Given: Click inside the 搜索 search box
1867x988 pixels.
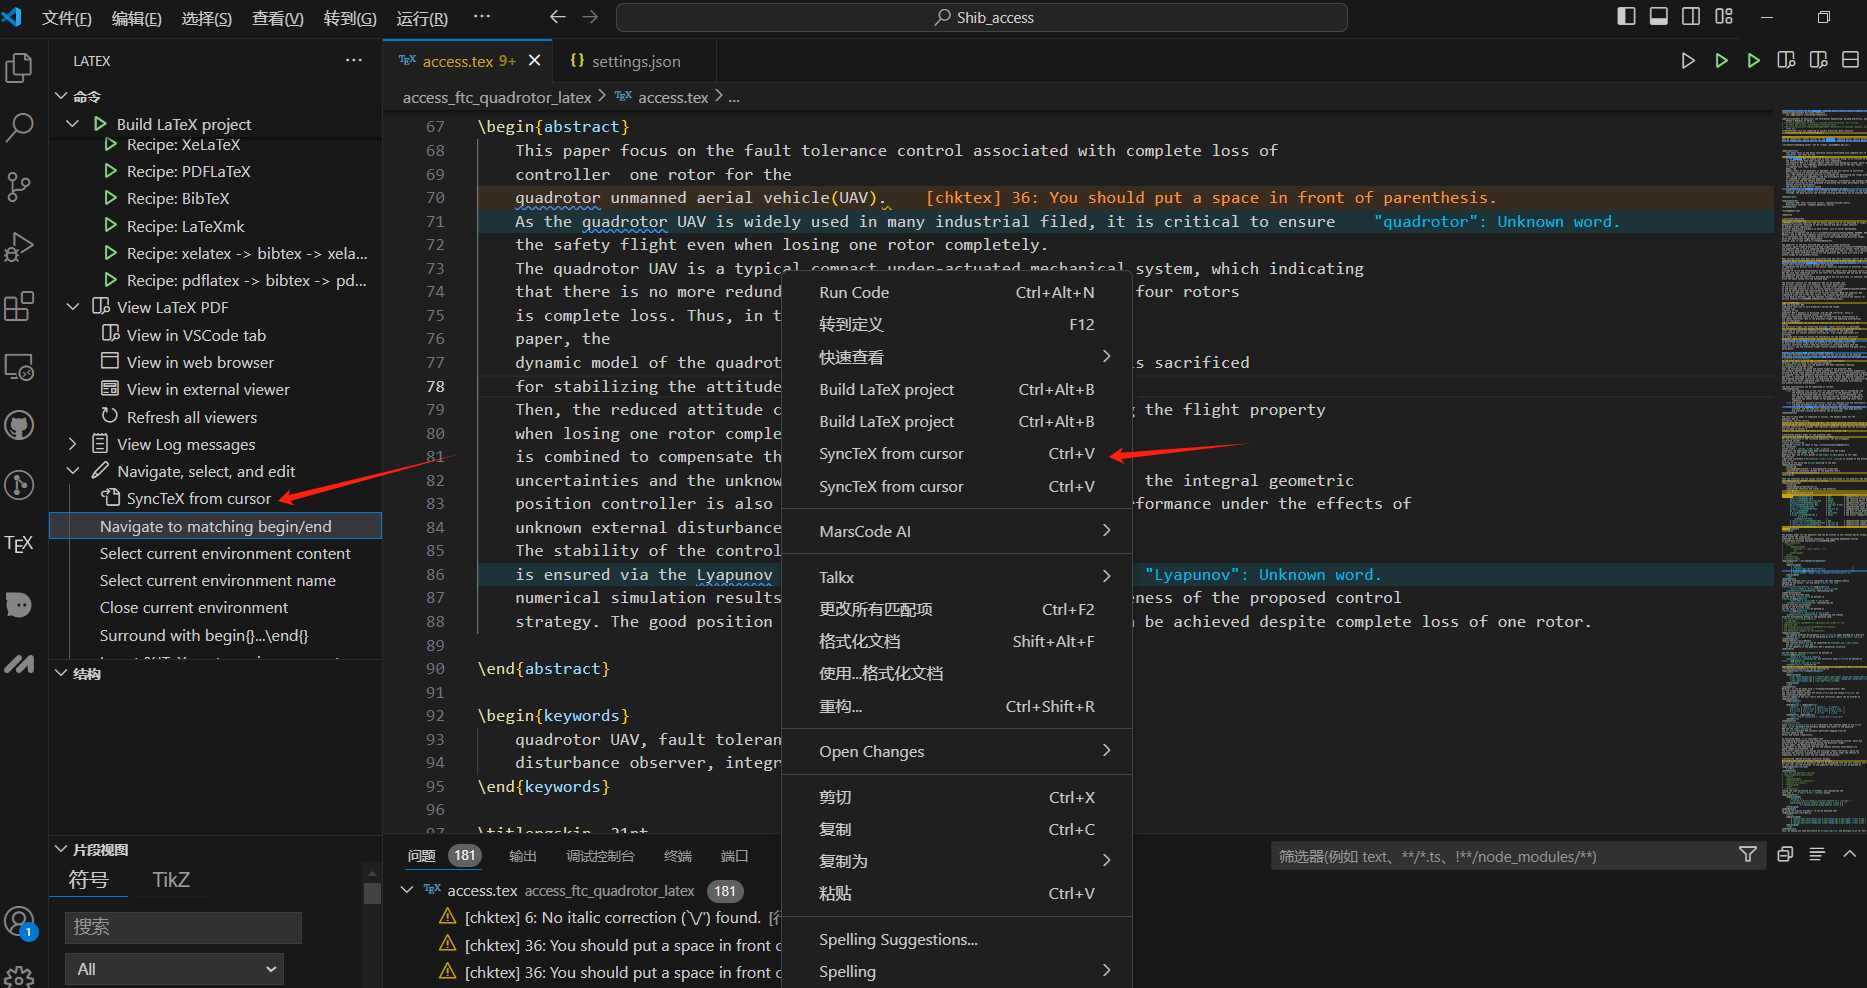Looking at the screenshot, I should click(182, 927).
